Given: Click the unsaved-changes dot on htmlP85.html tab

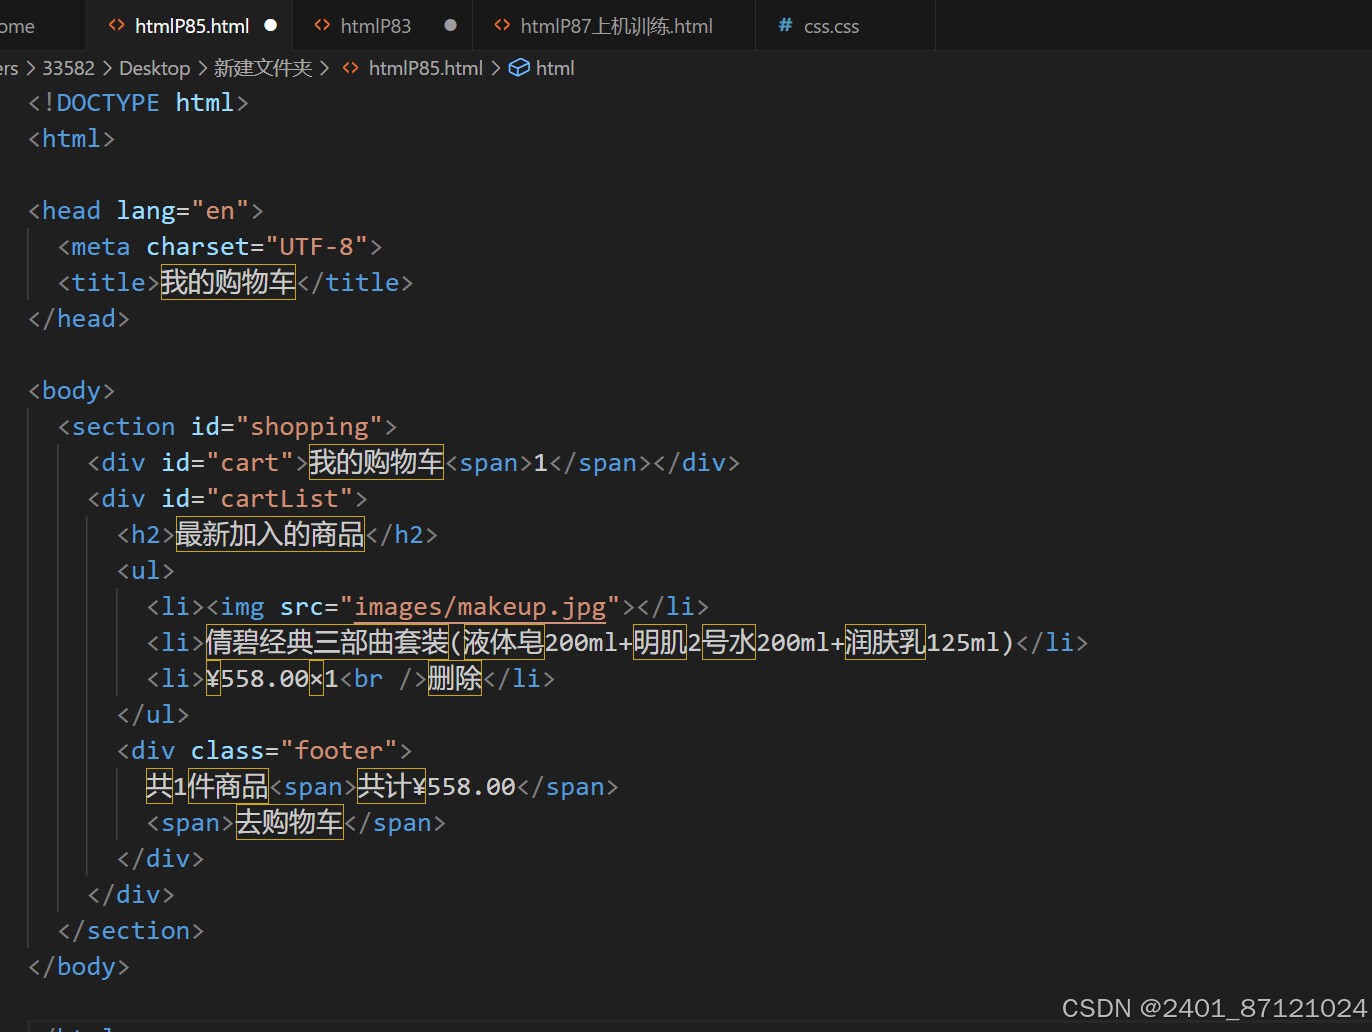Looking at the screenshot, I should (270, 25).
